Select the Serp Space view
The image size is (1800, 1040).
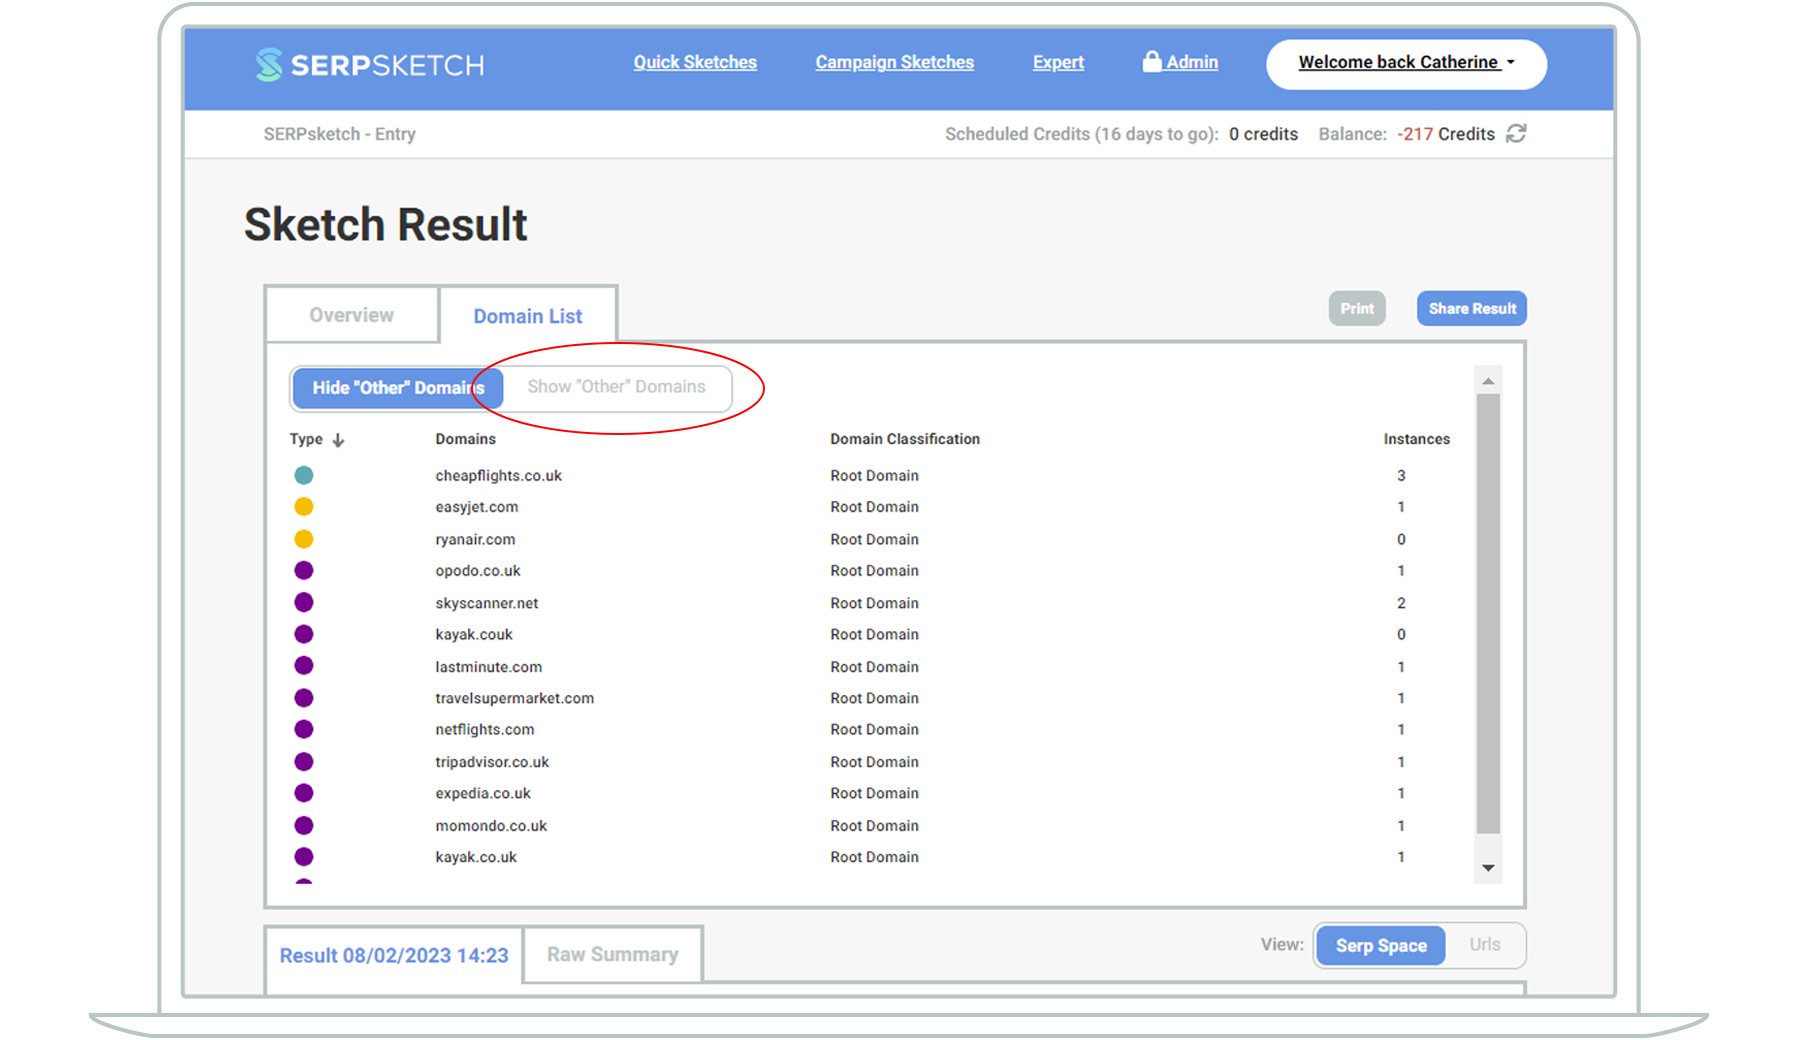point(1380,946)
